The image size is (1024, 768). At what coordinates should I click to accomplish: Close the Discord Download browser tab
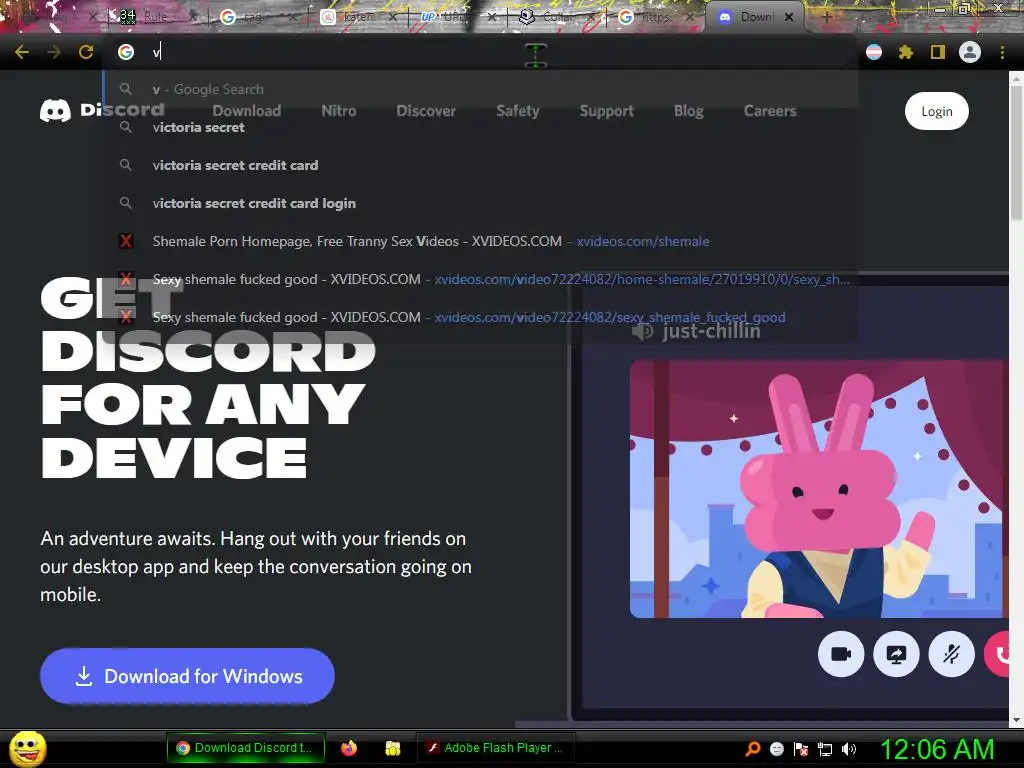point(789,17)
